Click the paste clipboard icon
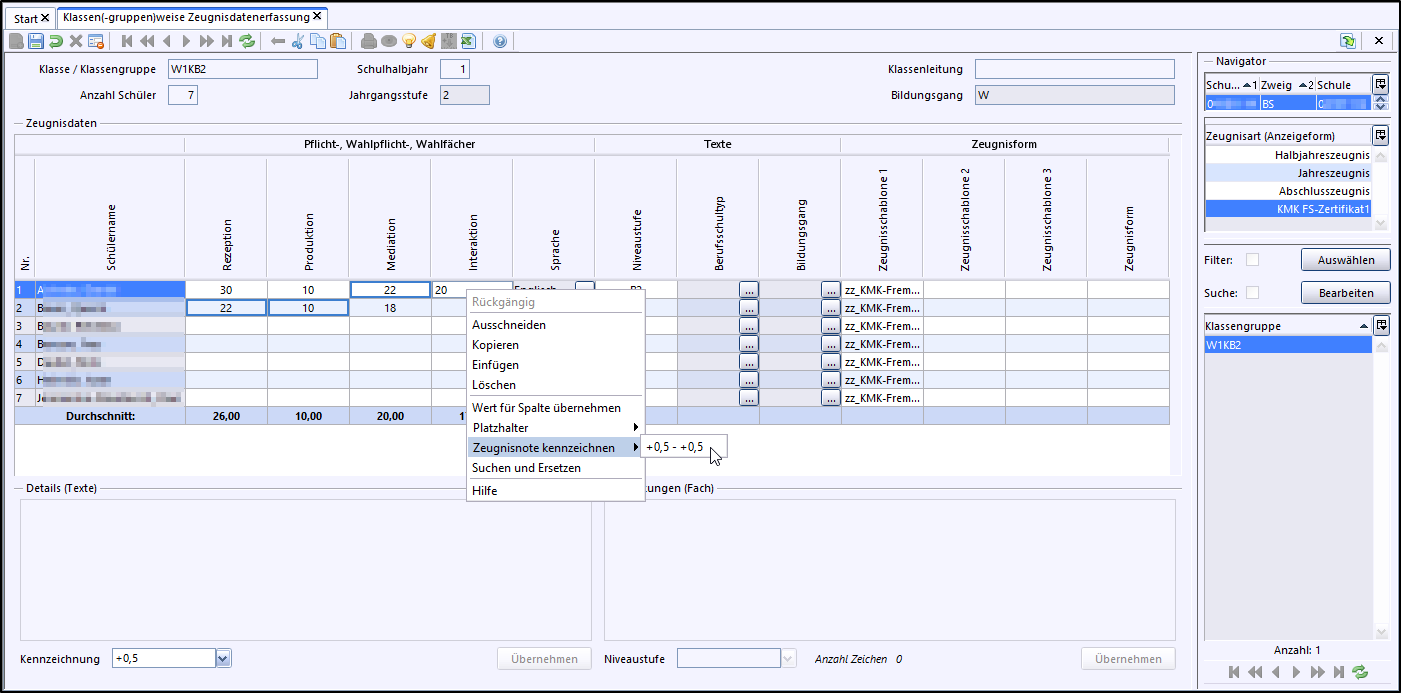The width and height of the screenshot is (1401, 693). click(x=338, y=41)
